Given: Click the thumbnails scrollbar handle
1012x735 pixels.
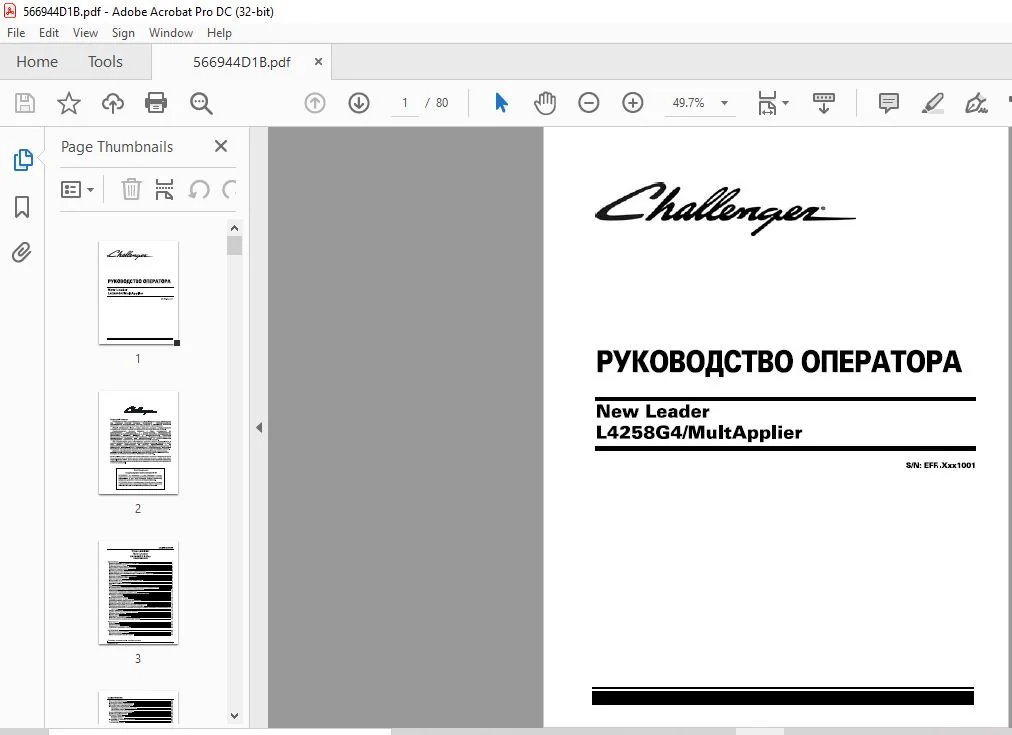Looking at the screenshot, I should click(234, 246).
